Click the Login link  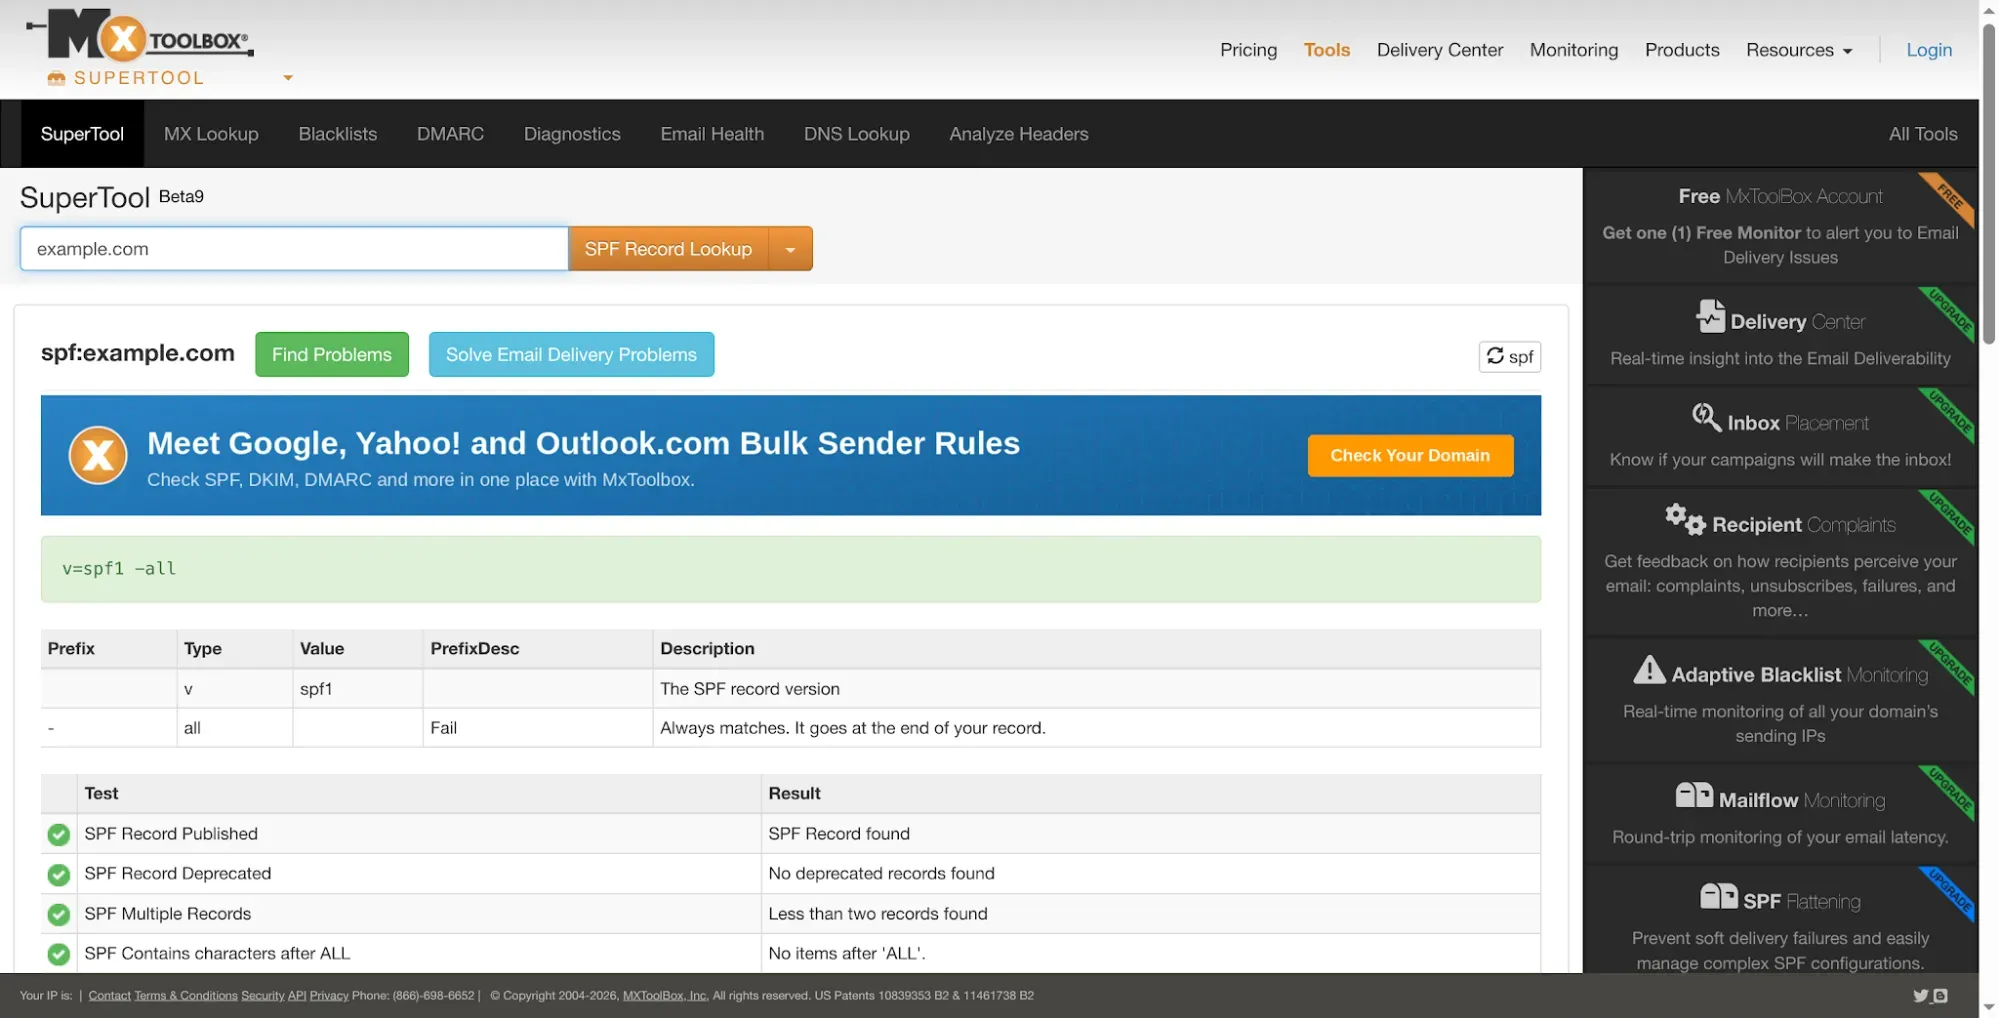pyautogui.click(x=1928, y=50)
